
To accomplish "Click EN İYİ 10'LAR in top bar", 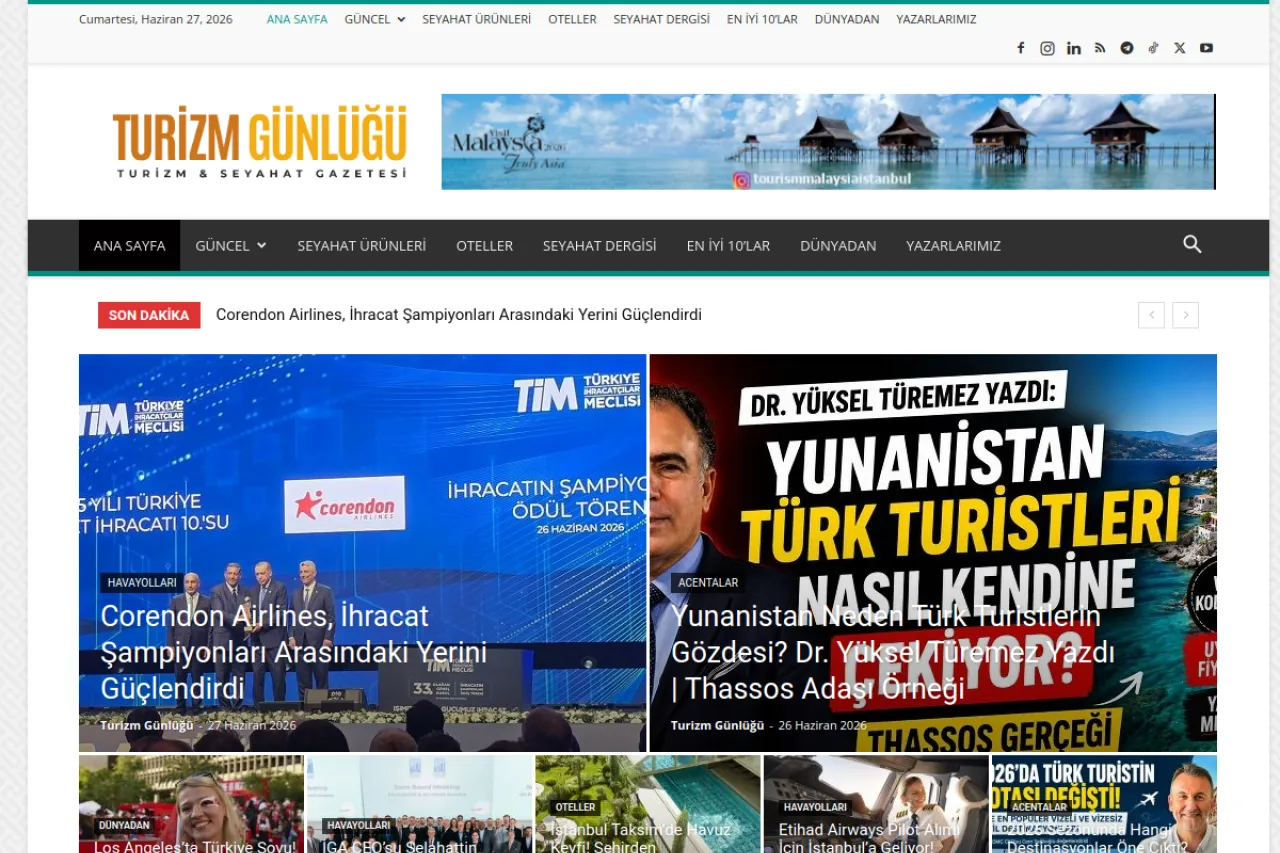I will (x=762, y=19).
